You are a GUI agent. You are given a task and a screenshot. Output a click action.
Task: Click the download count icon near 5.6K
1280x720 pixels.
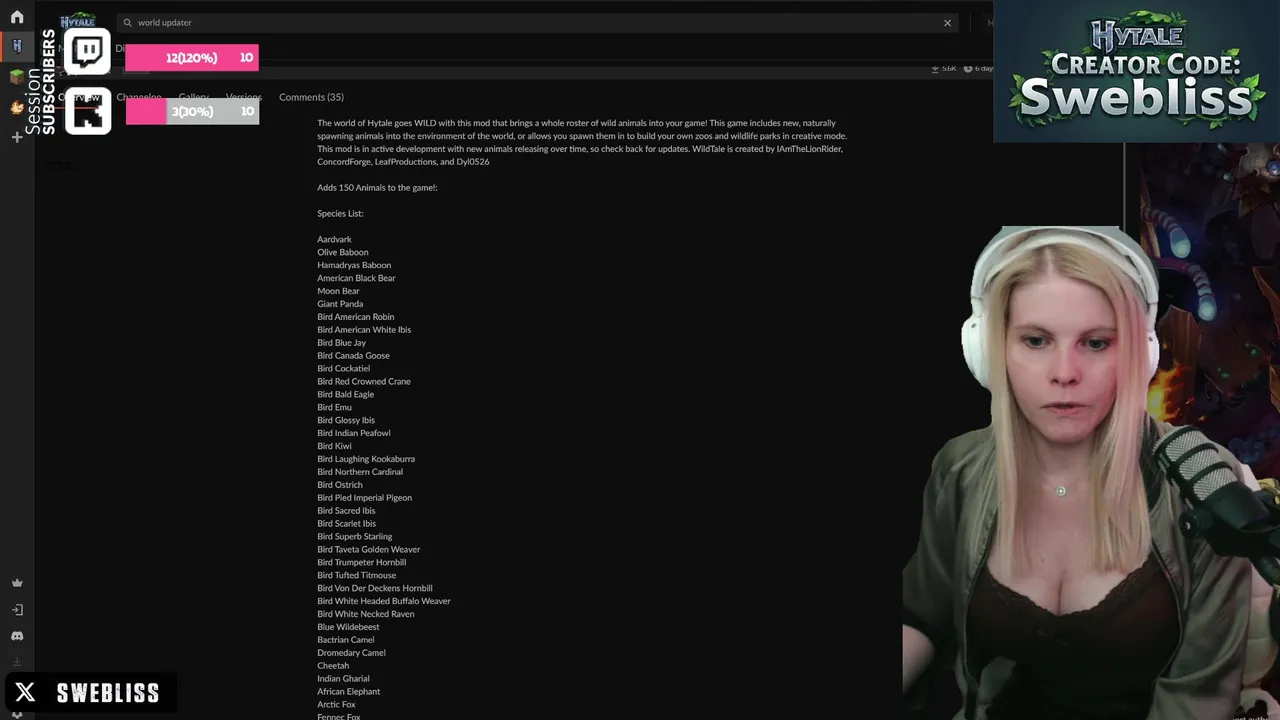(x=935, y=68)
